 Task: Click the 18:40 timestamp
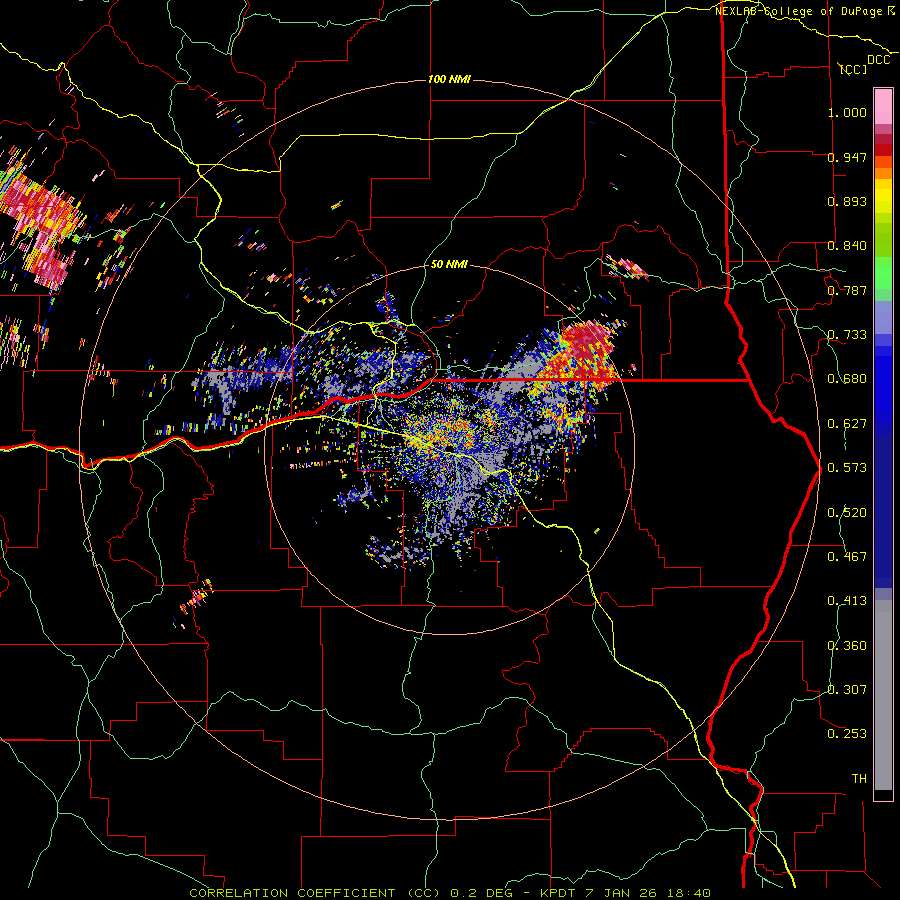tap(688, 893)
